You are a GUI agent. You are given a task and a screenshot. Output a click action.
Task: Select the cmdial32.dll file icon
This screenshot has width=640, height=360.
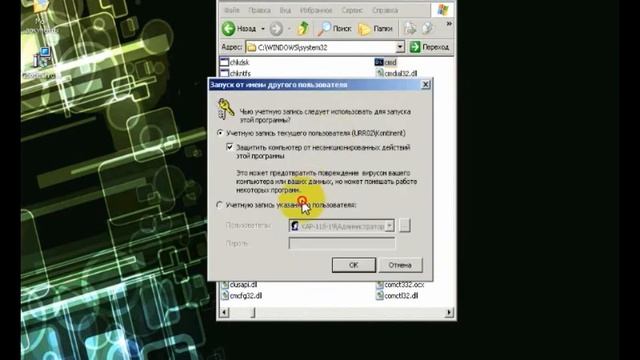(x=380, y=73)
